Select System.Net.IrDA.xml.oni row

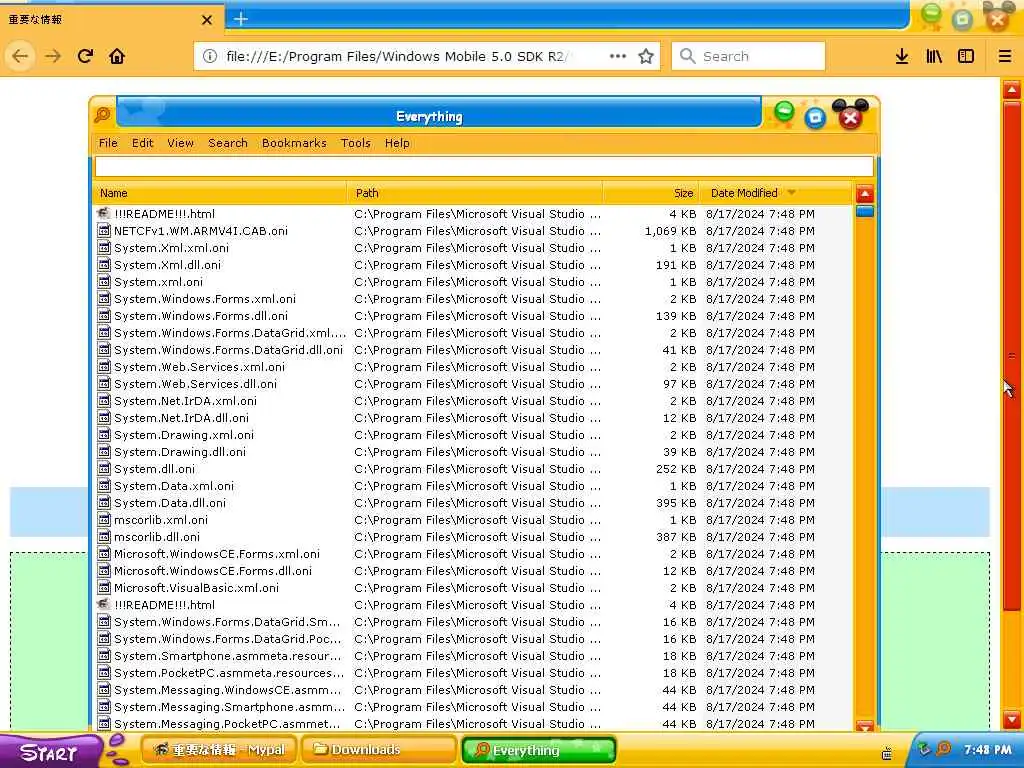coord(473,400)
